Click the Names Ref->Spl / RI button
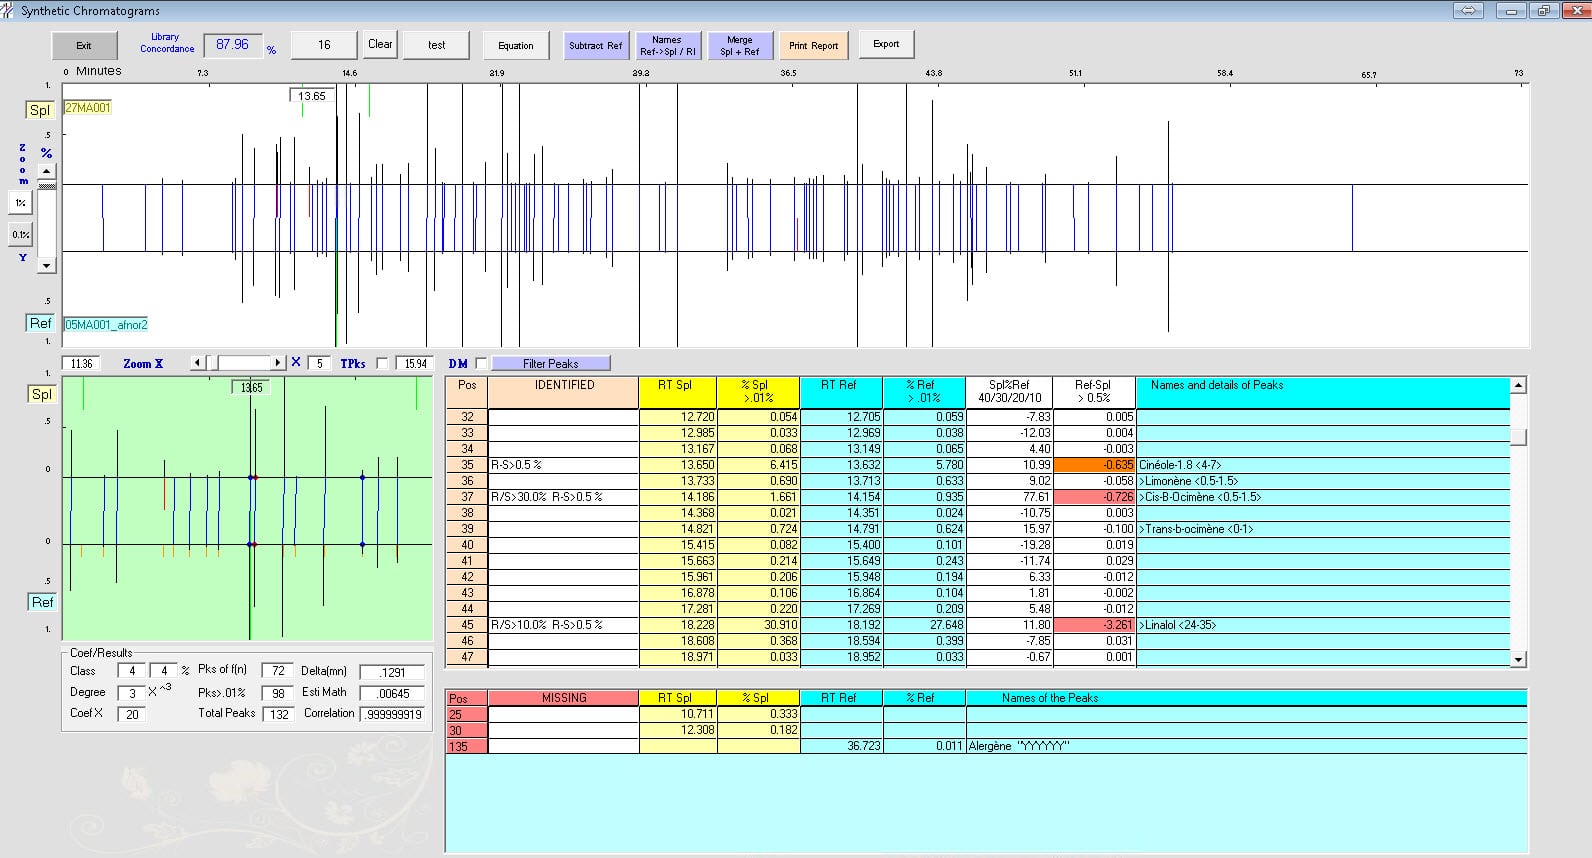1592x858 pixels. [x=667, y=45]
